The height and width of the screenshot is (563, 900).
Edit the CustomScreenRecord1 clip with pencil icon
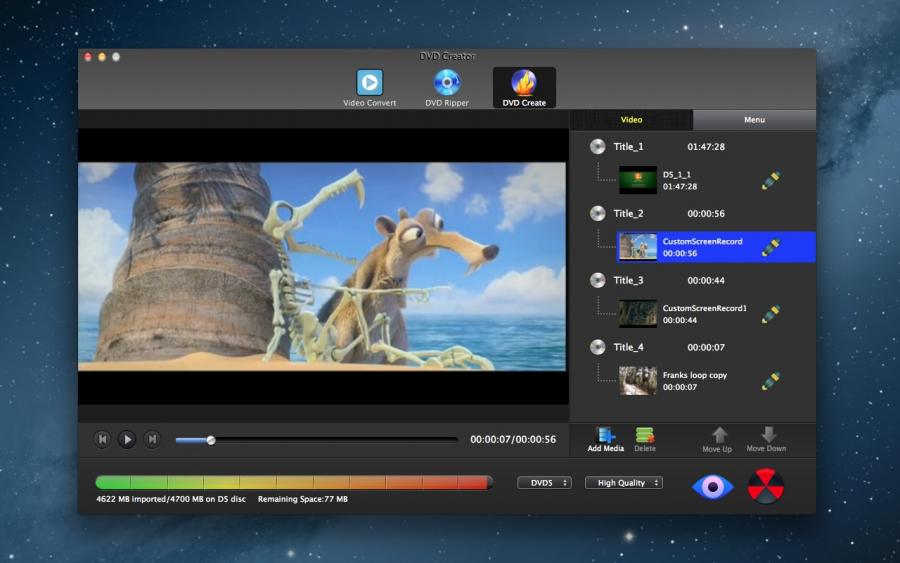coord(770,314)
